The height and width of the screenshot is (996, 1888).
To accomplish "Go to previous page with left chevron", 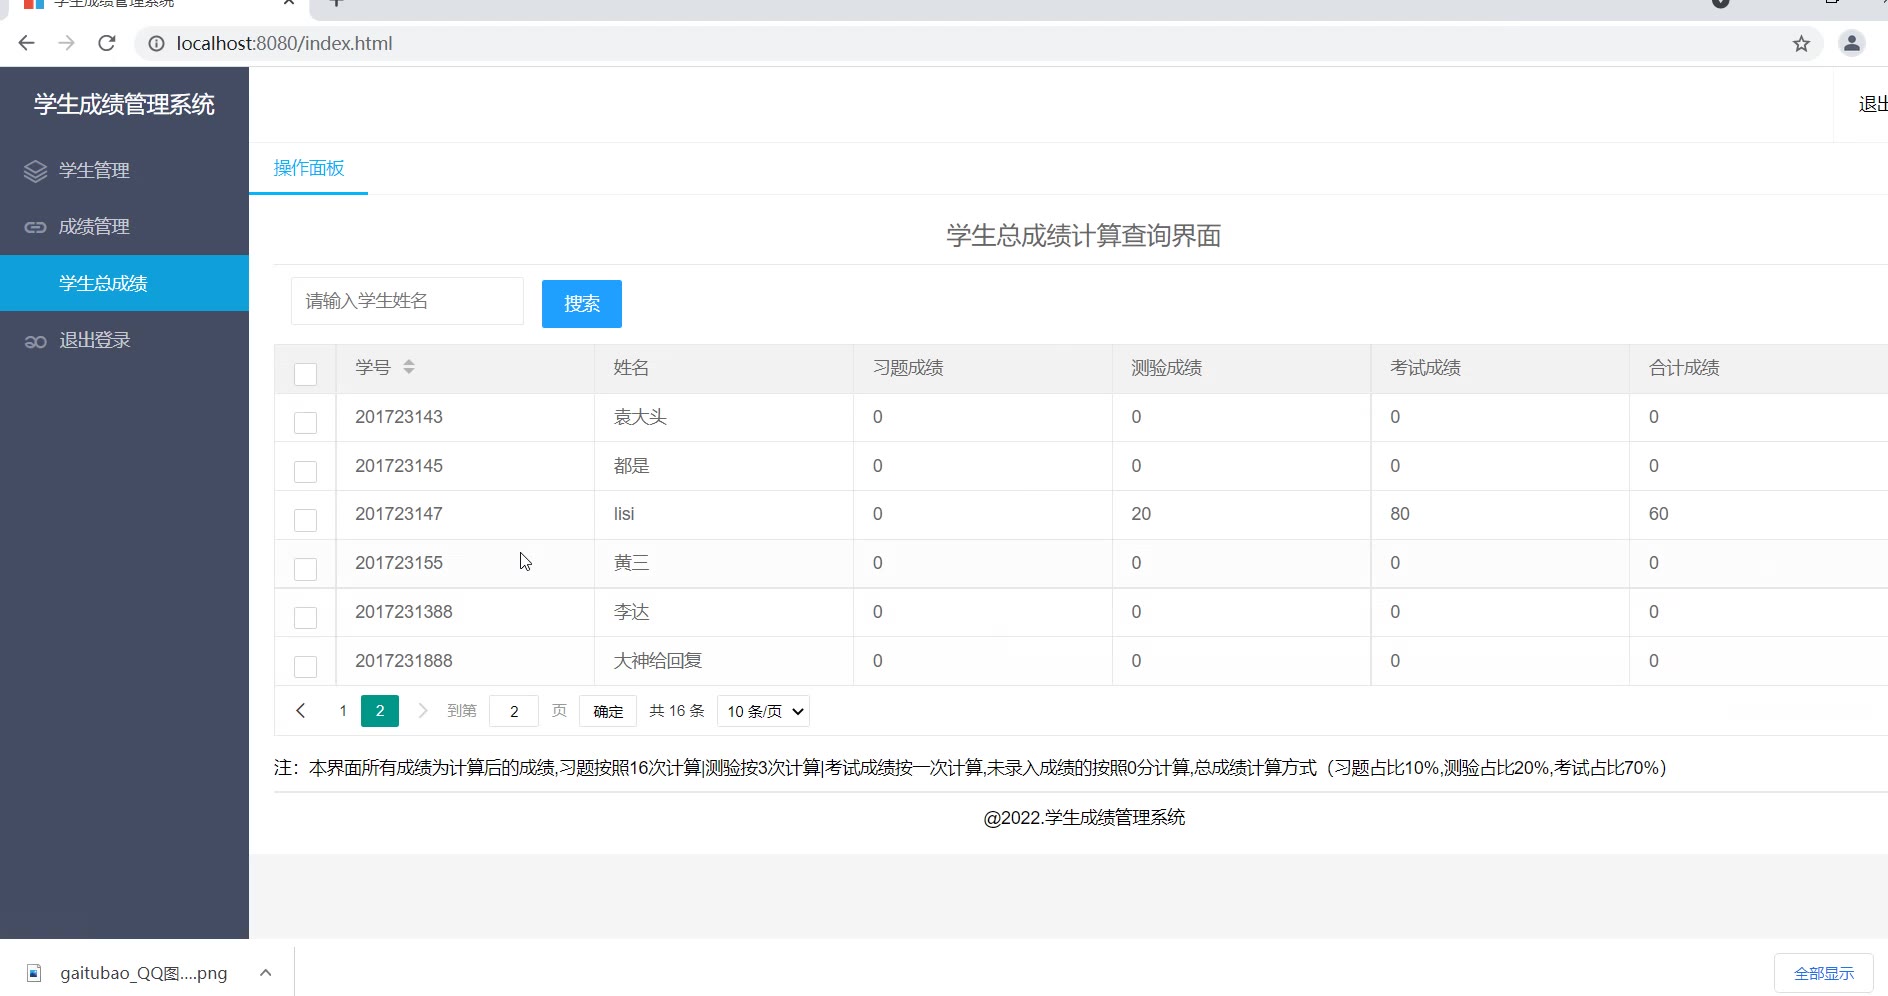I will point(300,711).
